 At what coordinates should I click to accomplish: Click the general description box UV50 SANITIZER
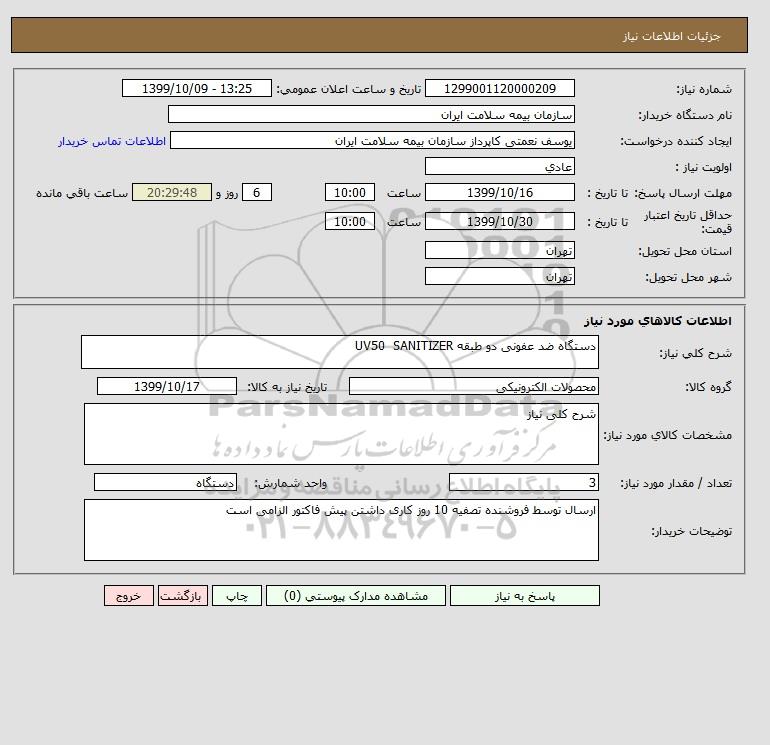(x=340, y=352)
